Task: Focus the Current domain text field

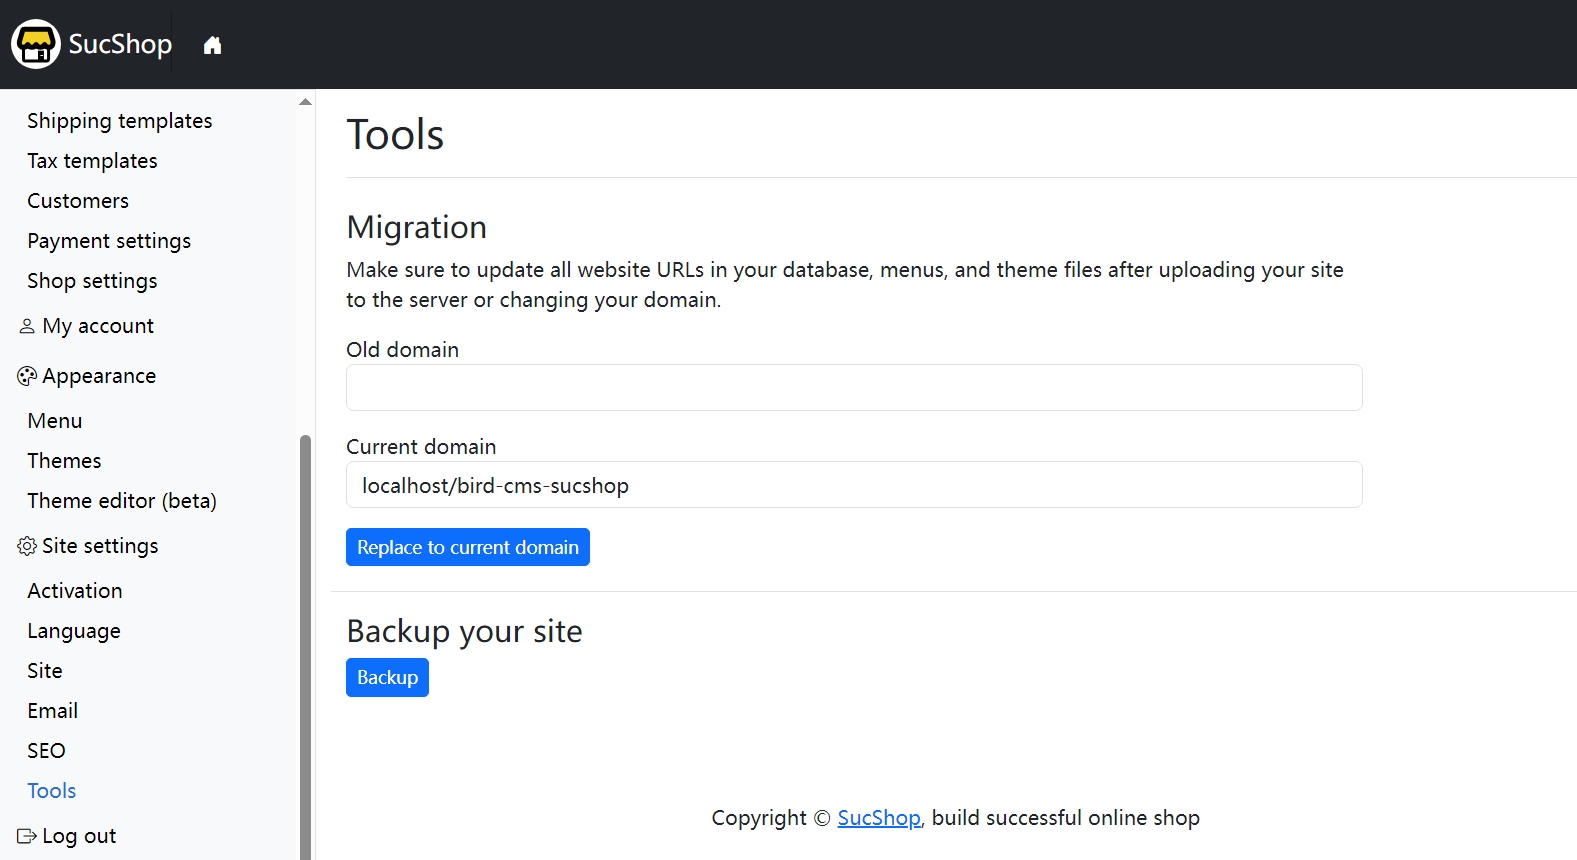Action: (853, 485)
